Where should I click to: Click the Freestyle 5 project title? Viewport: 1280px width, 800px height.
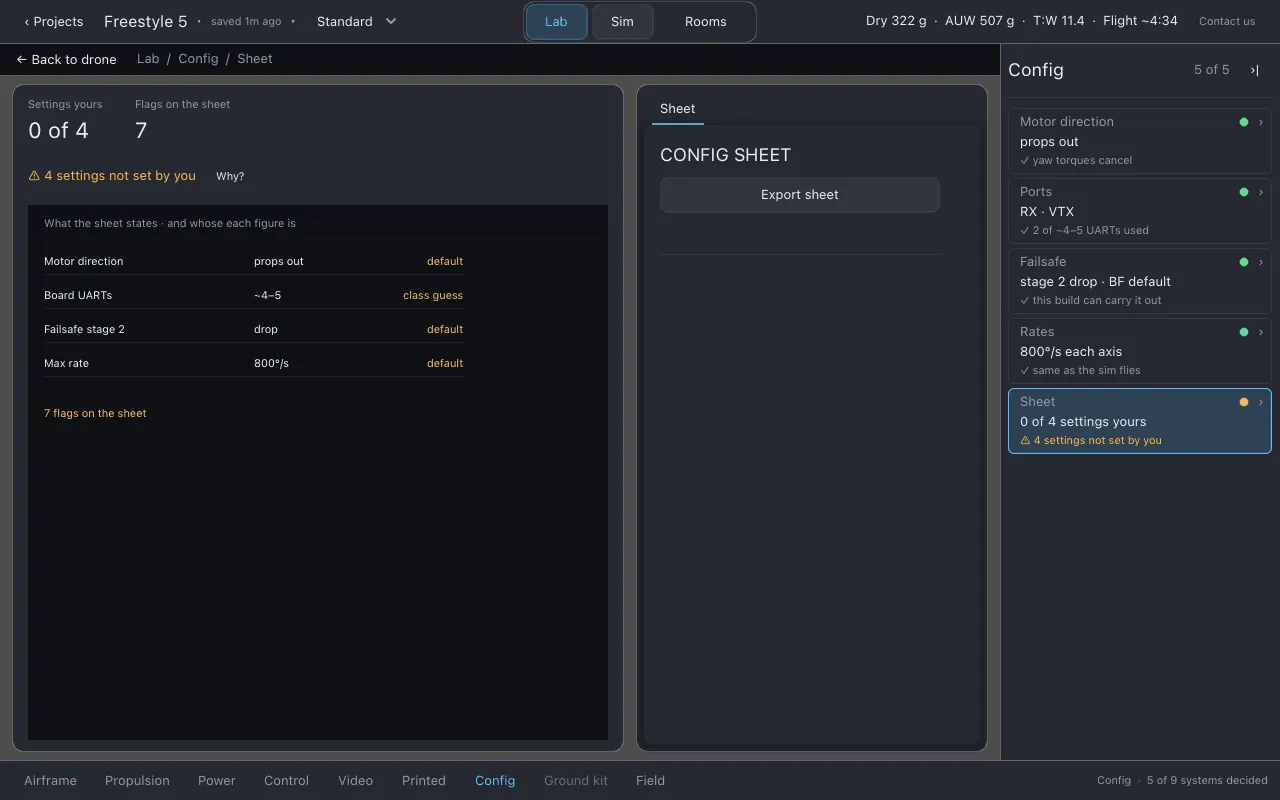[146, 21]
